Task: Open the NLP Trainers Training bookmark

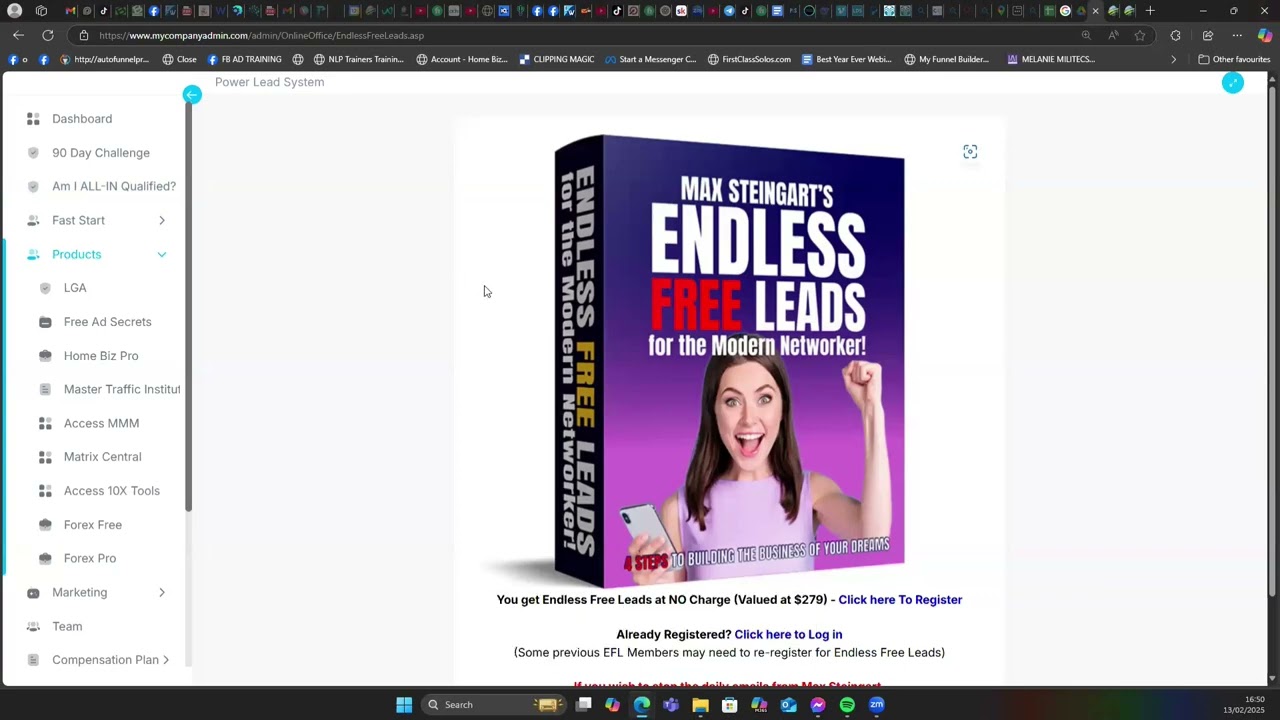Action: coord(358,59)
